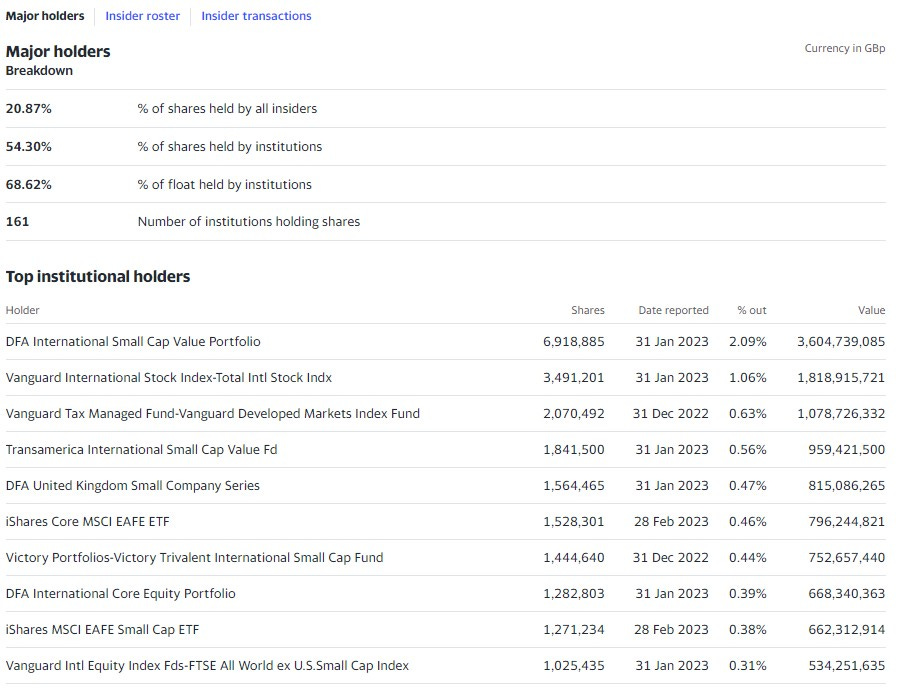Click the 1.06% out value
Screen dimensions: 923x696
[x=748, y=377]
